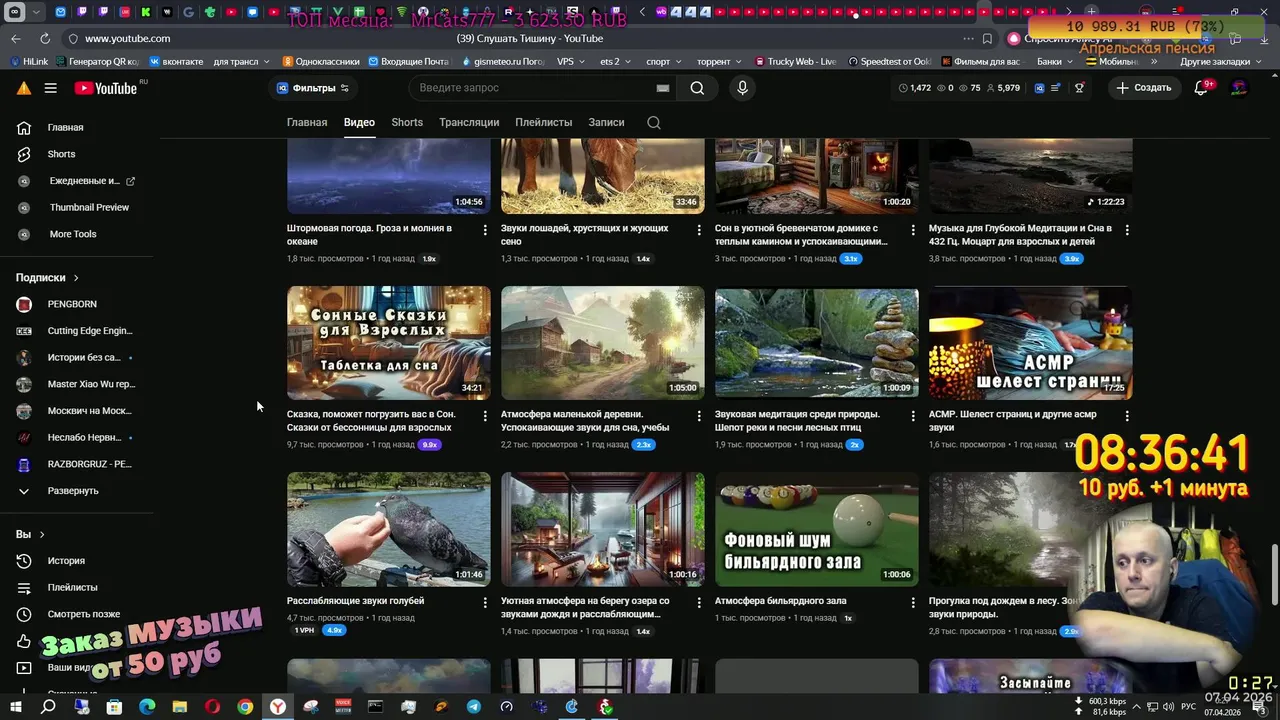Open the для трансл bookmarks folder dropdown
1280x720 pixels.
pos(242,61)
